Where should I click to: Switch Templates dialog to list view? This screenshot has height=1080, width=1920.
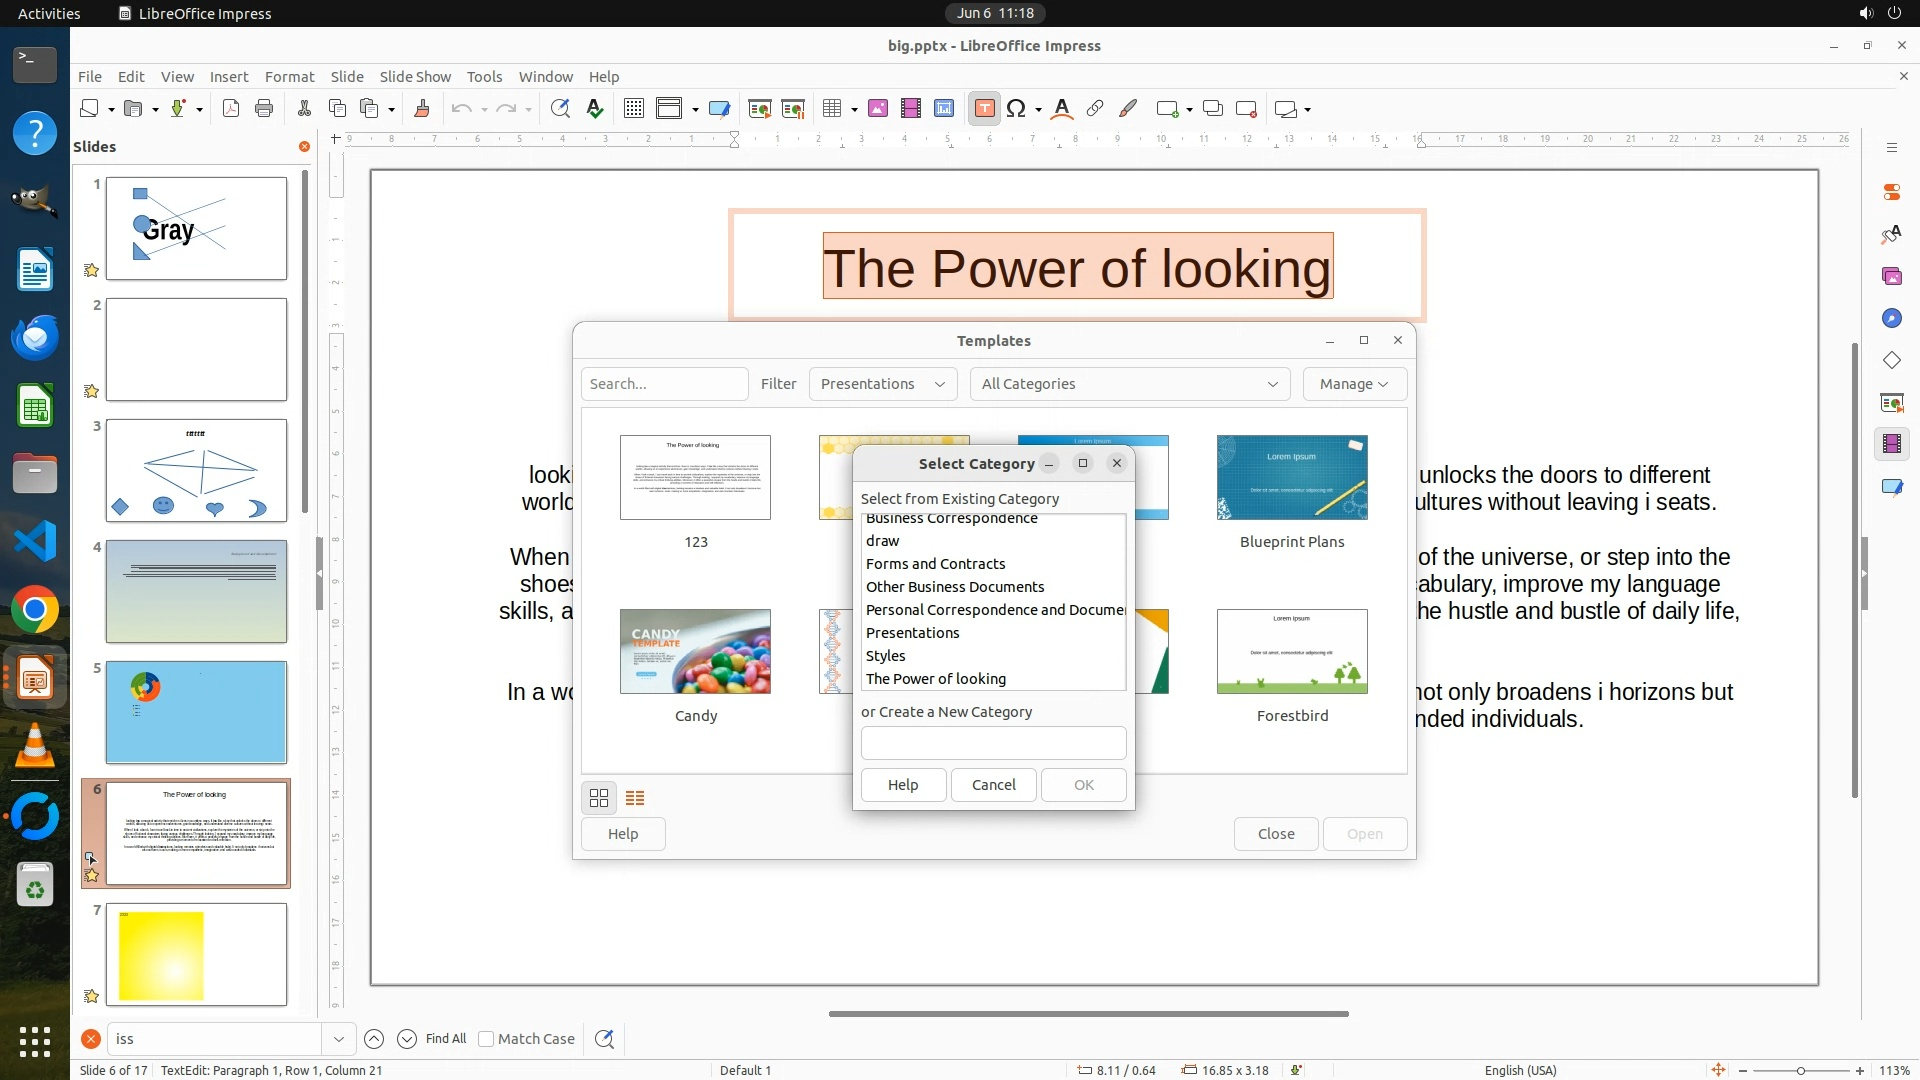[x=635, y=798]
